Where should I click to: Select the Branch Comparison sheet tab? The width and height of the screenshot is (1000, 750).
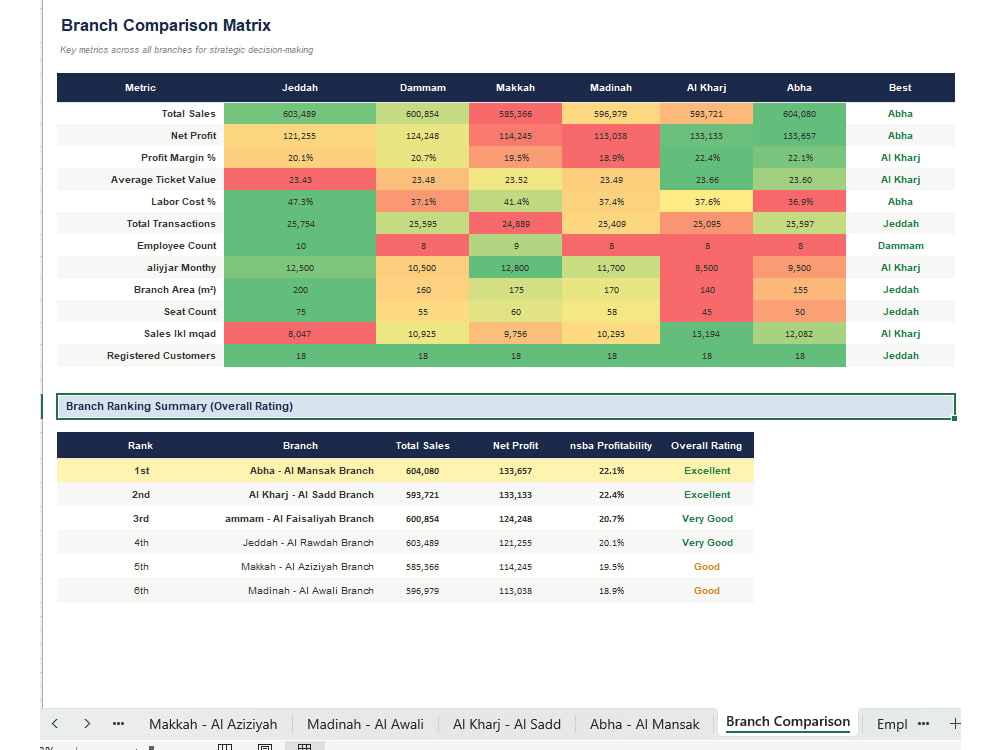[788, 722]
